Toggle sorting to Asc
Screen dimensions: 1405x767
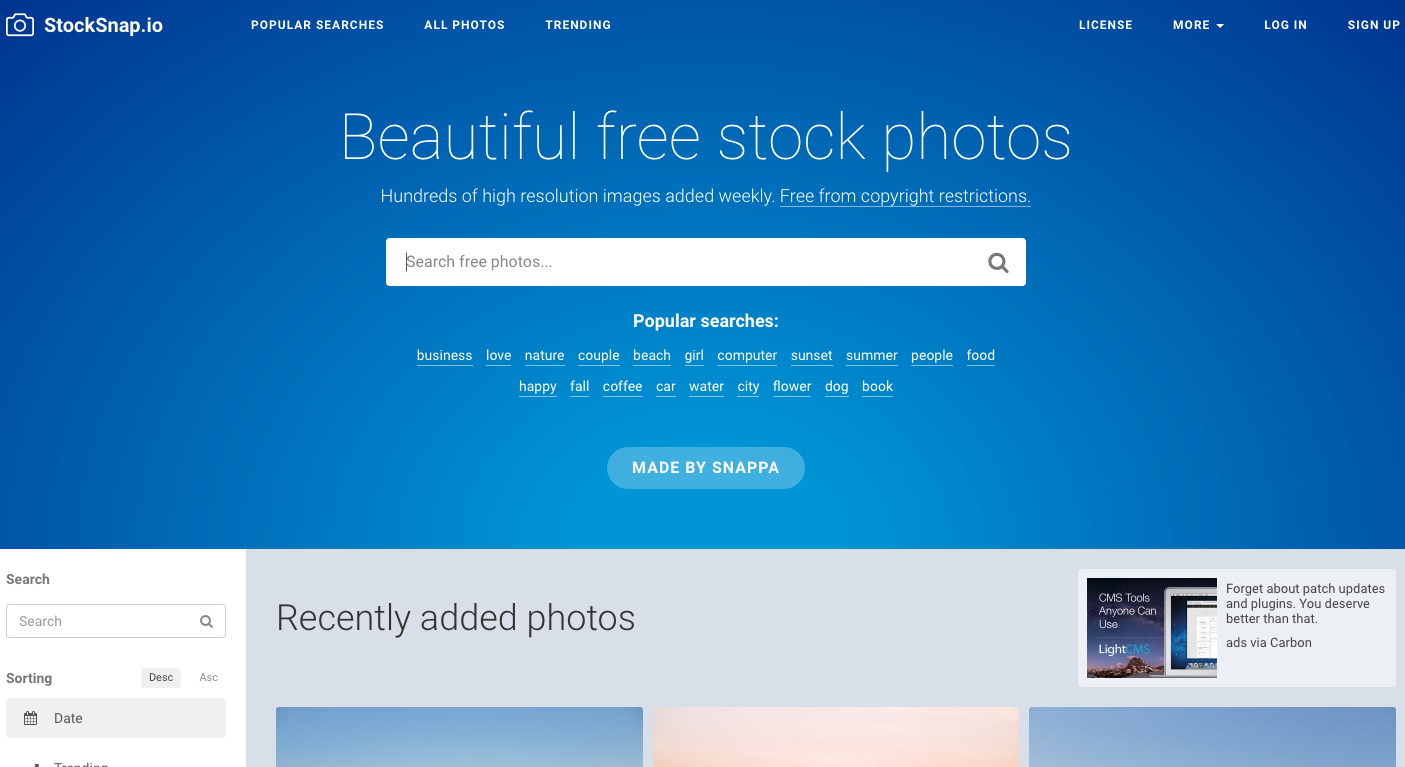pyautogui.click(x=208, y=677)
